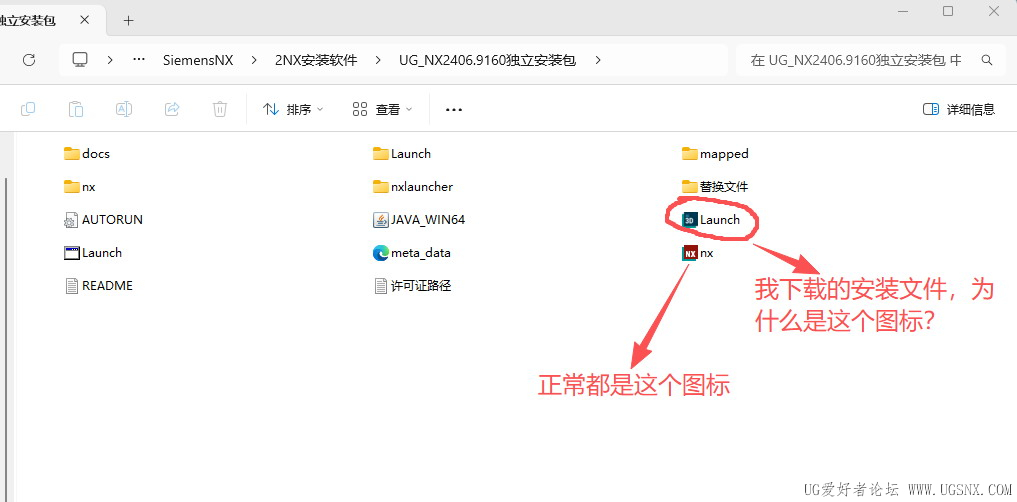Select the AUTORUN settings file icon
Viewport: 1017px width, 502px height.
click(71, 220)
